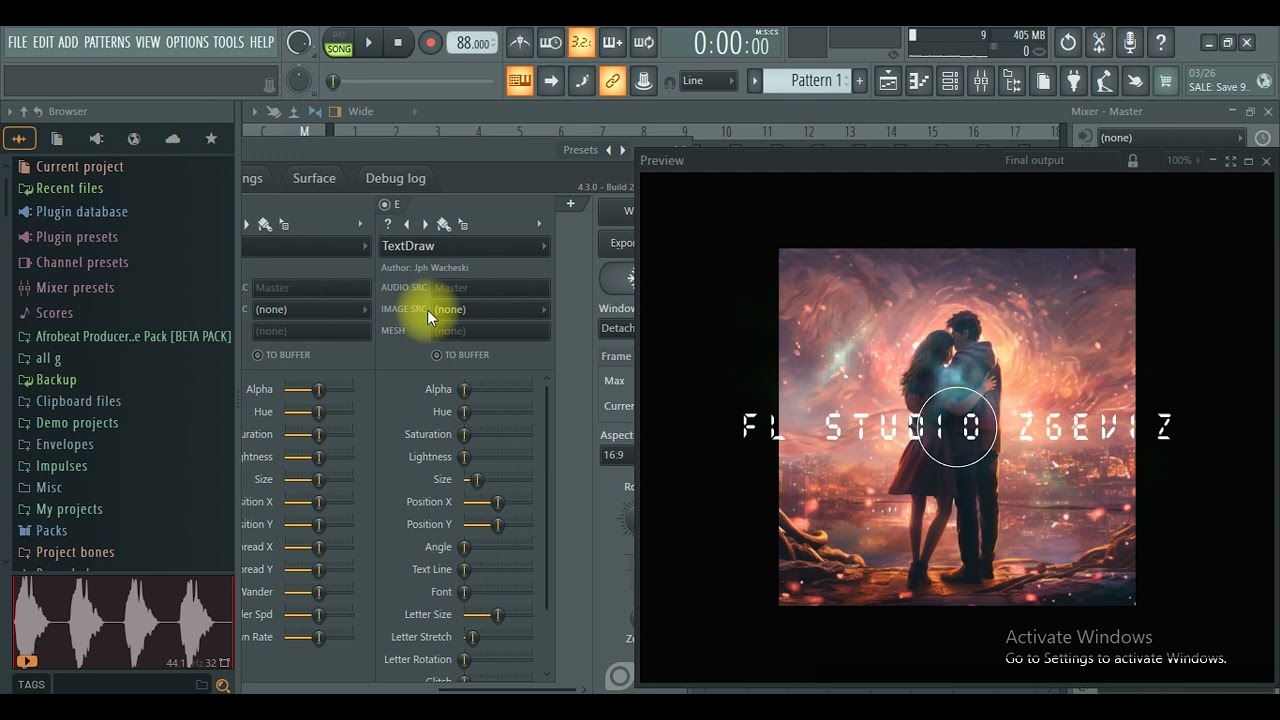Image resolution: width=1280 pixels, height=720 pixels.
Task: Toggle the browser view icon in toolbar
Action: [x=1012, y=81]
